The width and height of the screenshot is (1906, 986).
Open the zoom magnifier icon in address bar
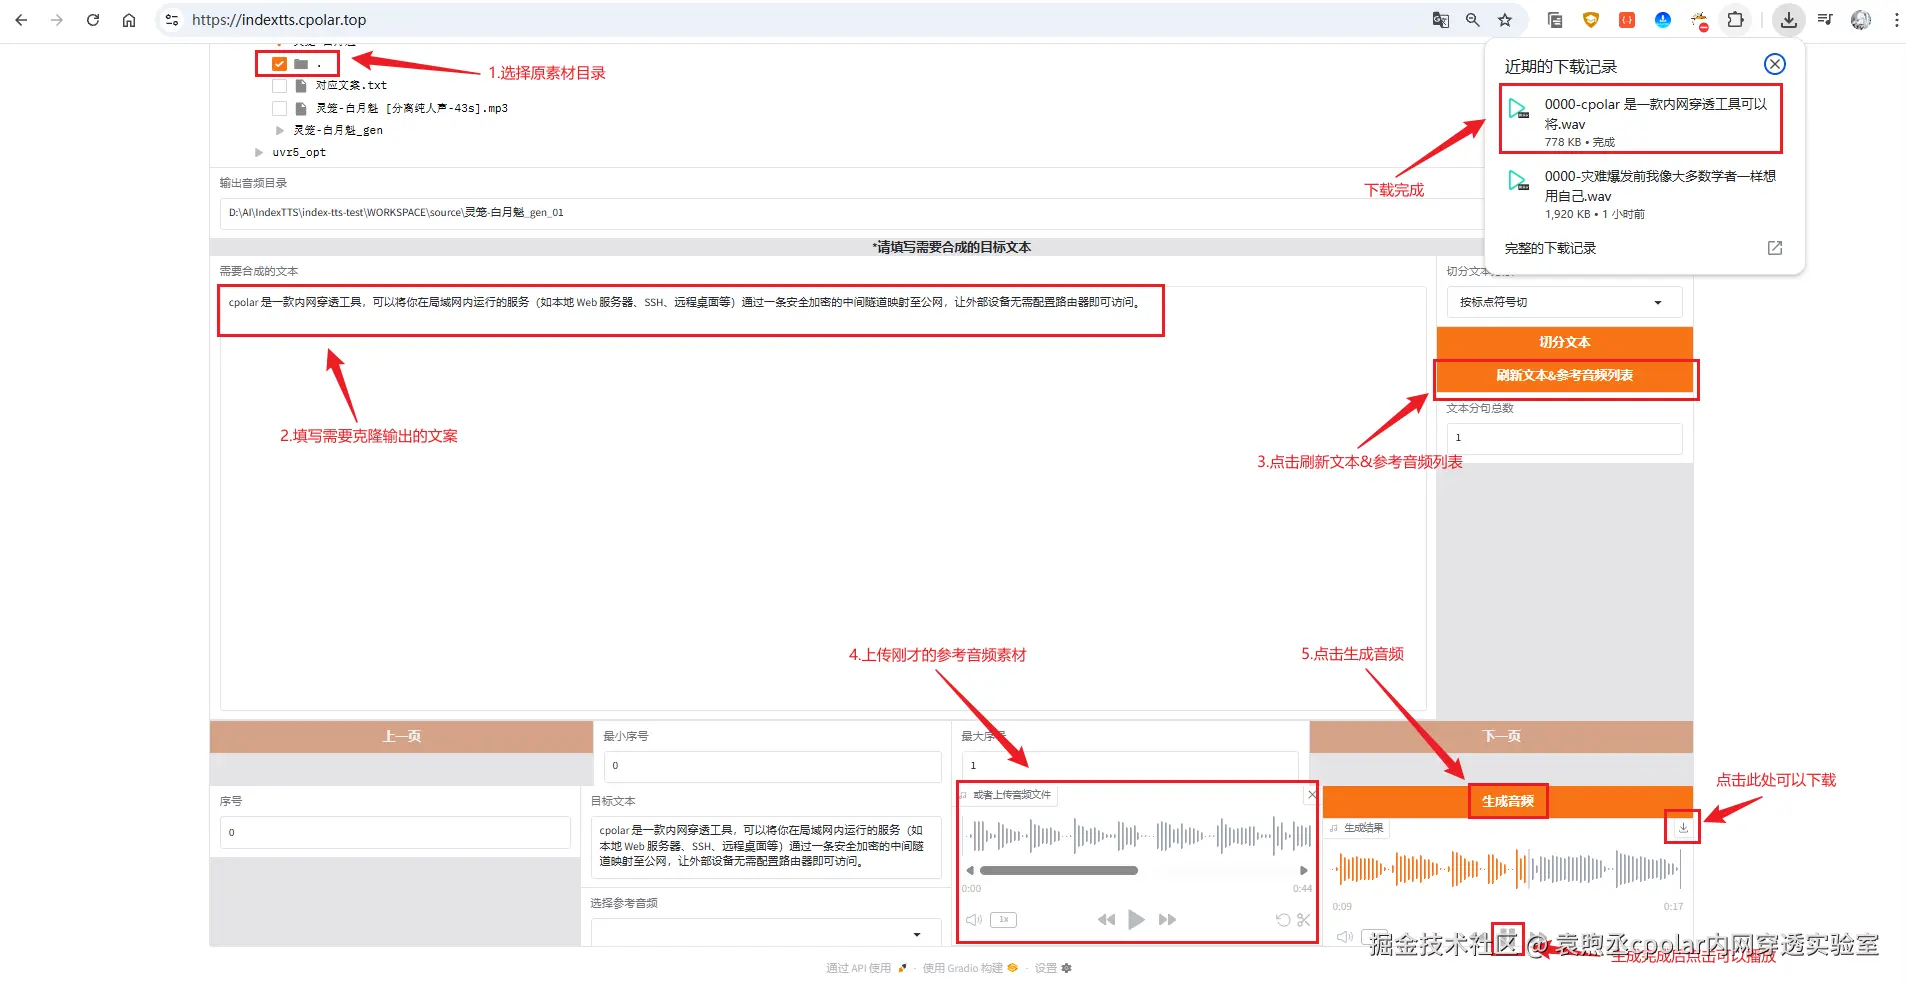click(x=1473, y=20)
